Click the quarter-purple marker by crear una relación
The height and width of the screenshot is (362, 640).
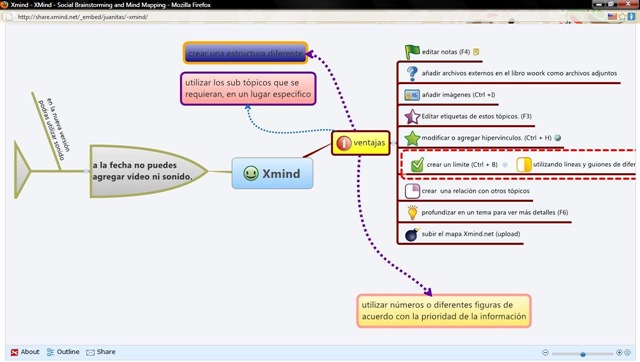(412, 191)
